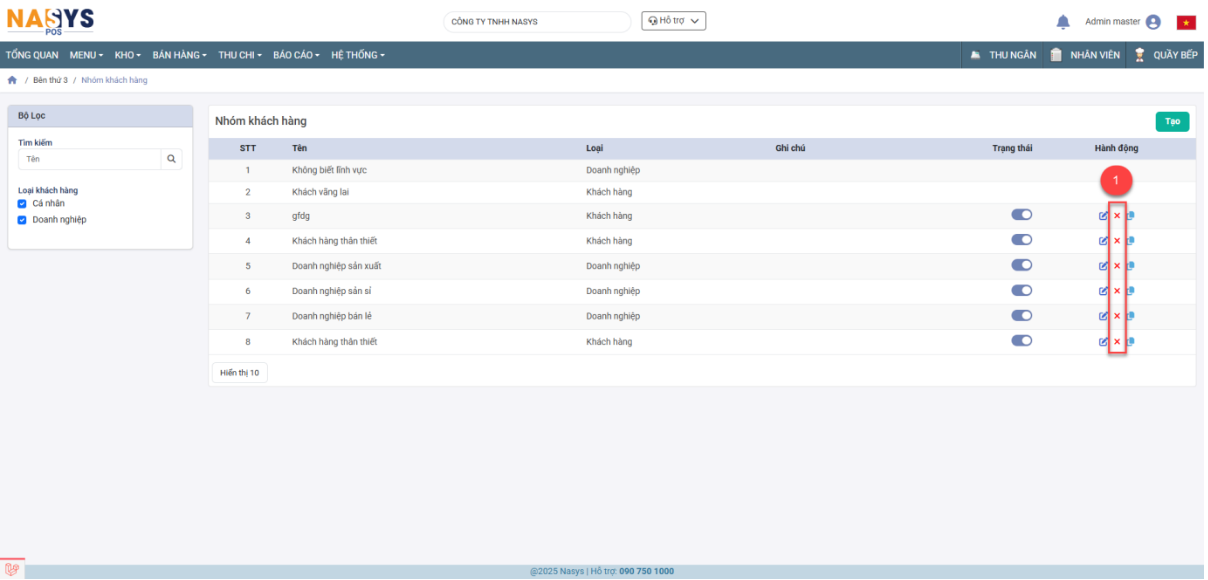The image size is (1208, 580).
Task: Click the Vietnam flag language icon
Action: click(1186, 22)
